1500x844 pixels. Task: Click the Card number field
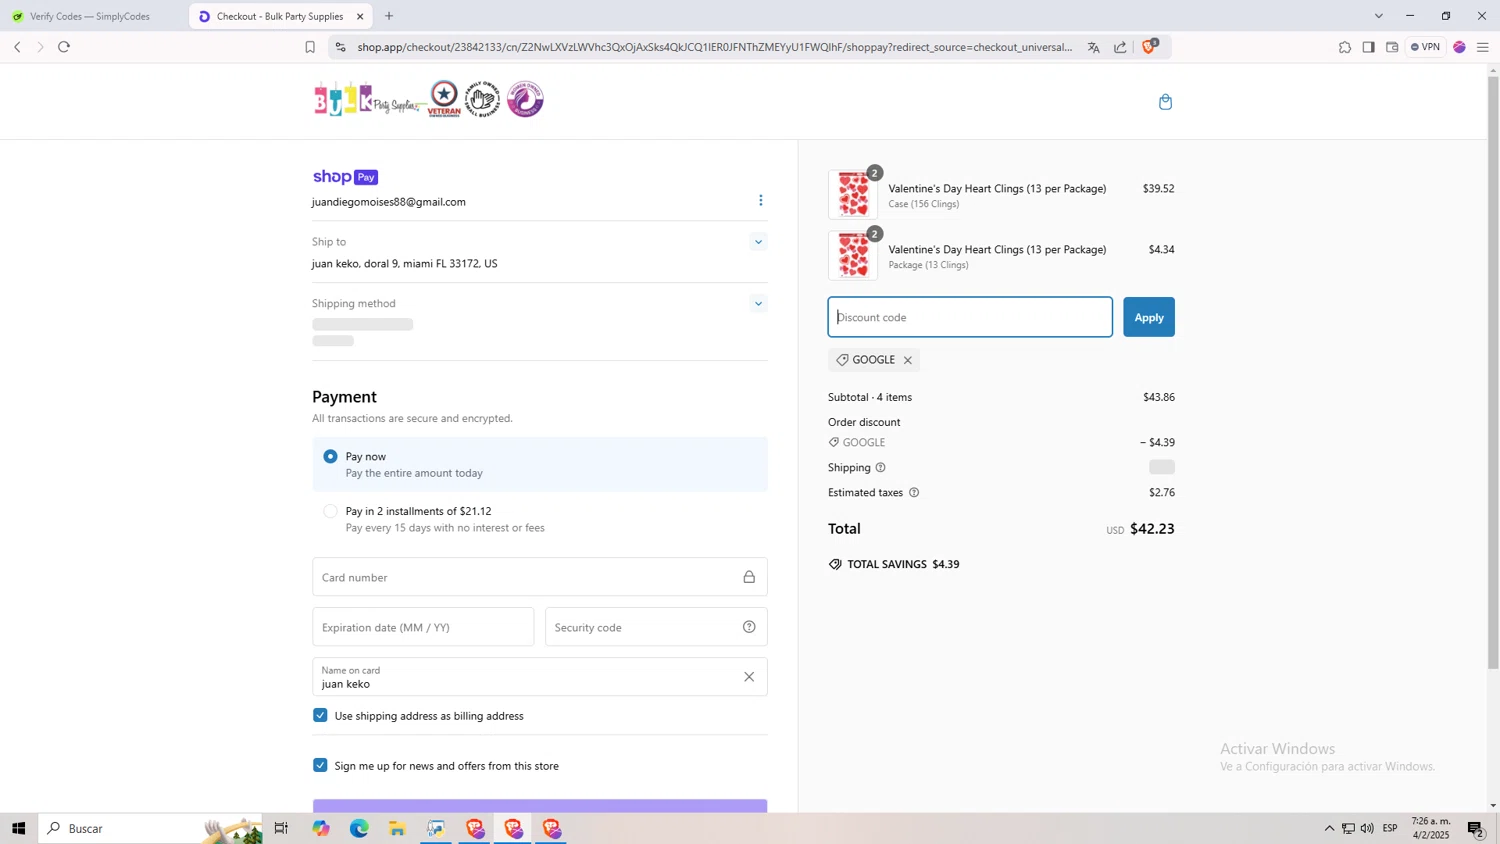(x=540, y=577)
